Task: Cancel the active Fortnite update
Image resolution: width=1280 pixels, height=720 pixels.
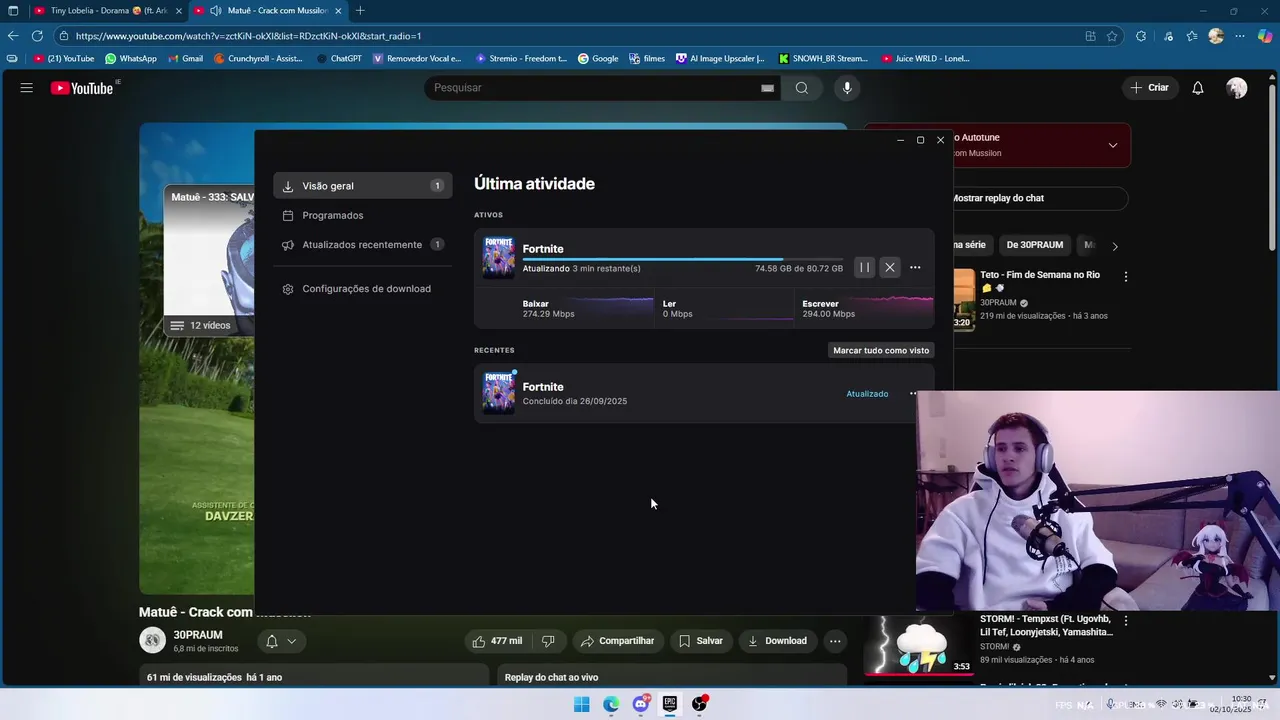Action: 890,267
